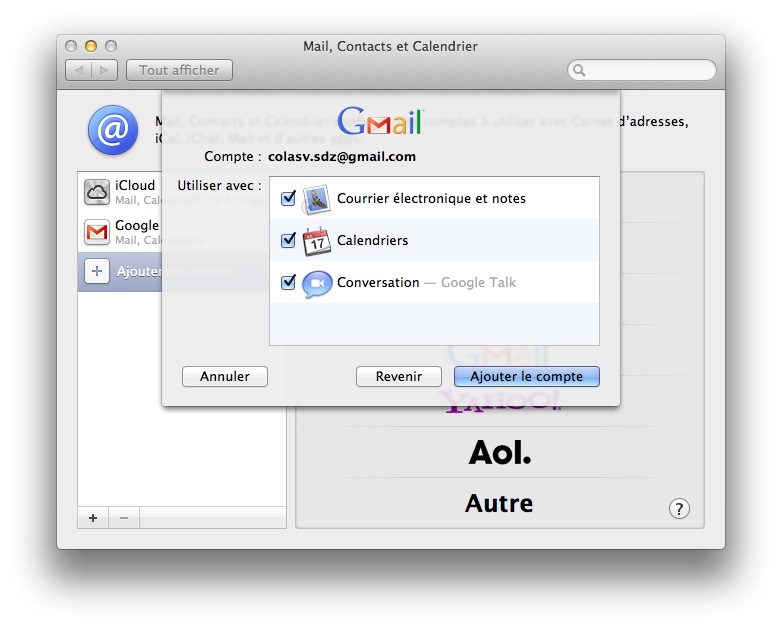Click the Annuler button
This screenshot has width=782, height=628.
225,376
